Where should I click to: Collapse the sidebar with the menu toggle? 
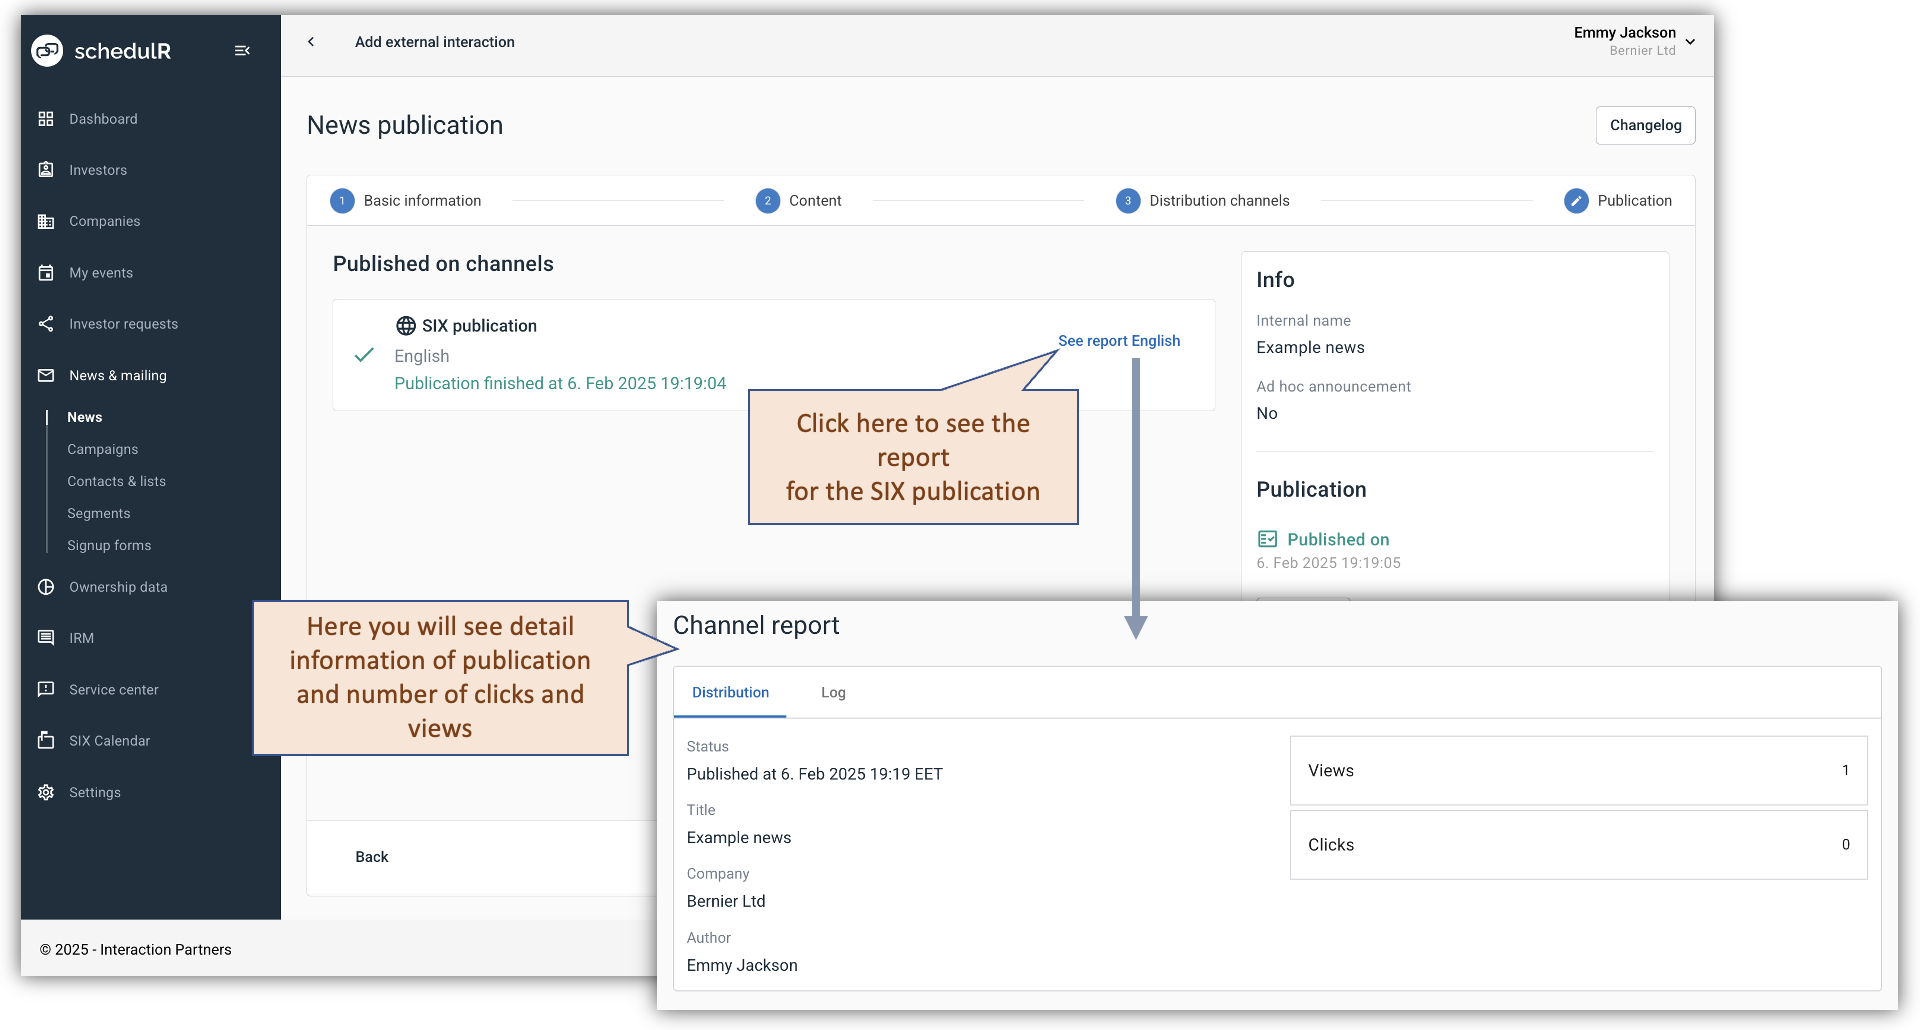241,50
